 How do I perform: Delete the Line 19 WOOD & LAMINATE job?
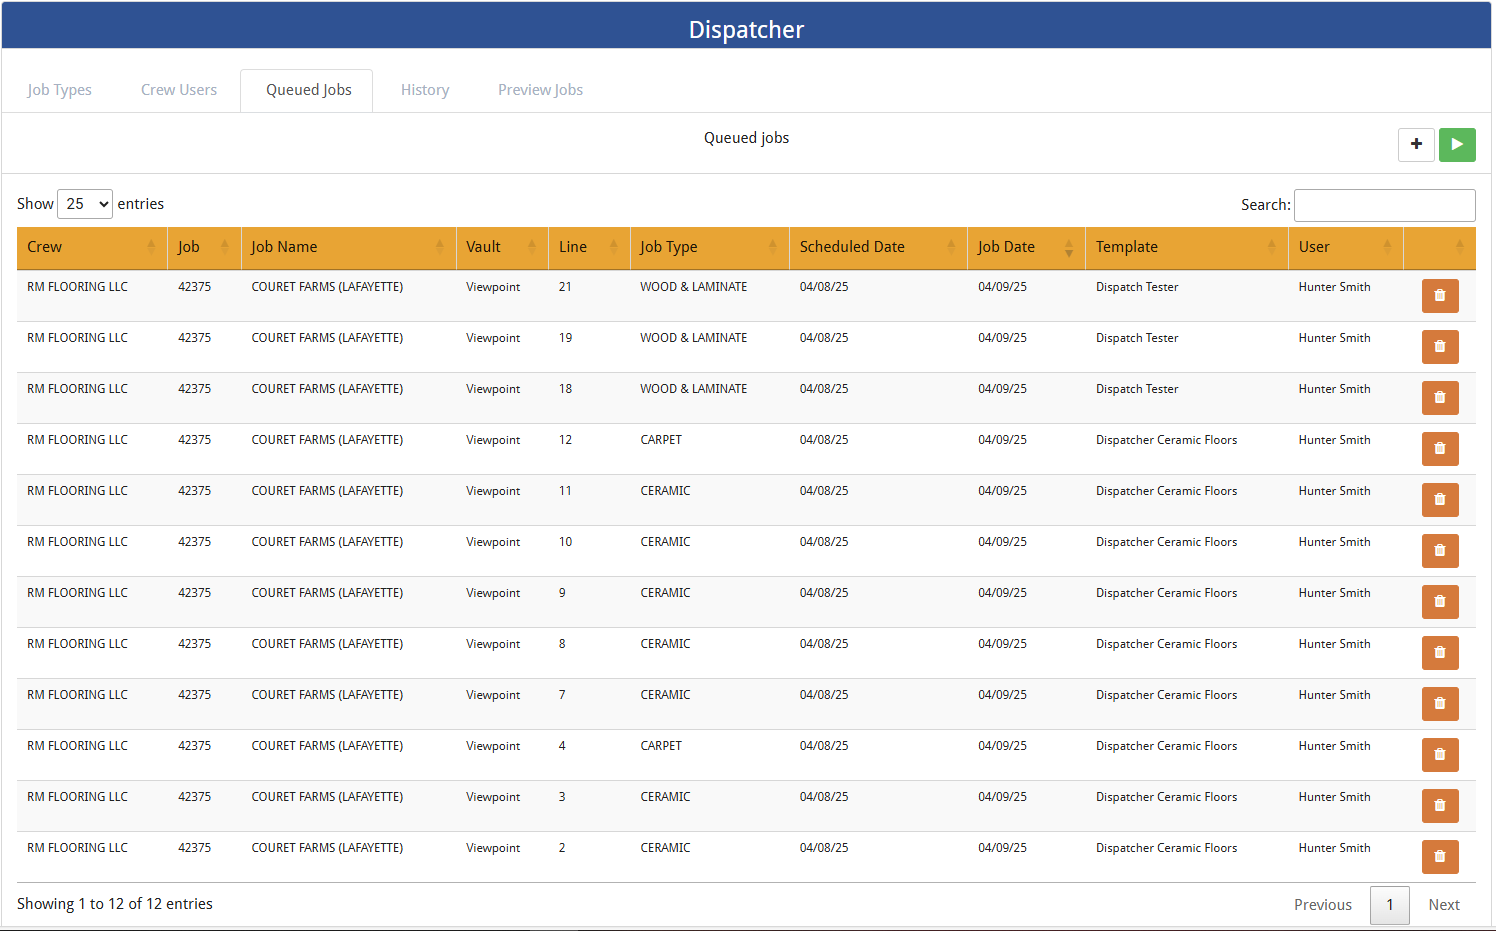[1440, 346]
